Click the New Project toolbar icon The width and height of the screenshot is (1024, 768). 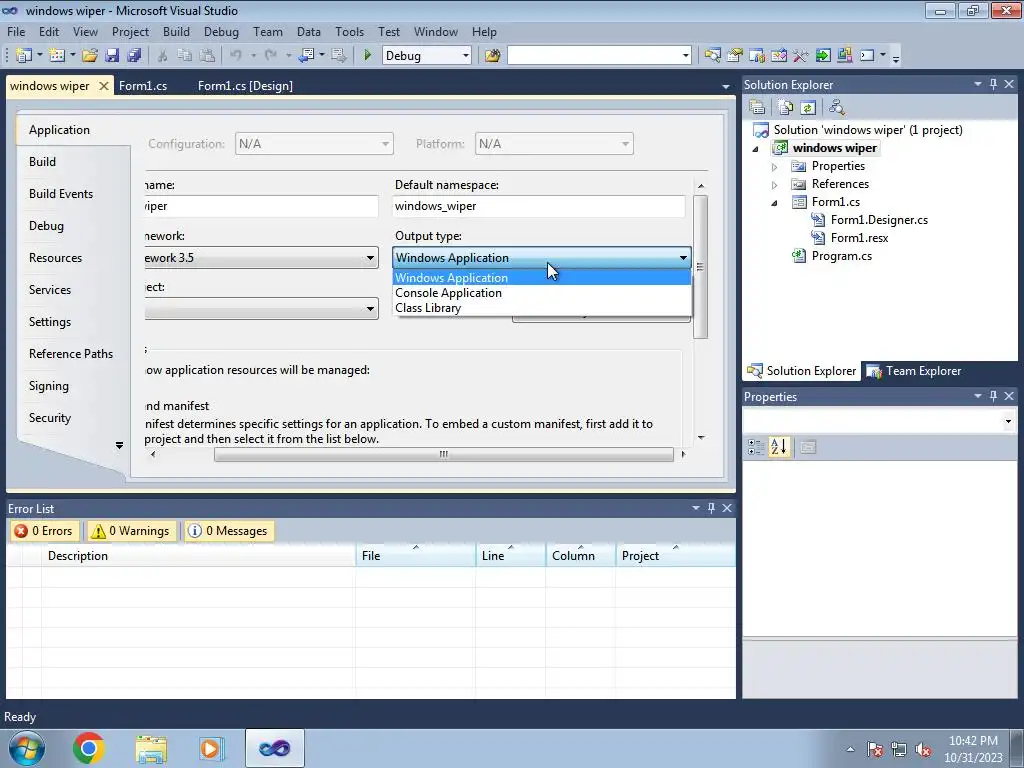tap(24, 56)
